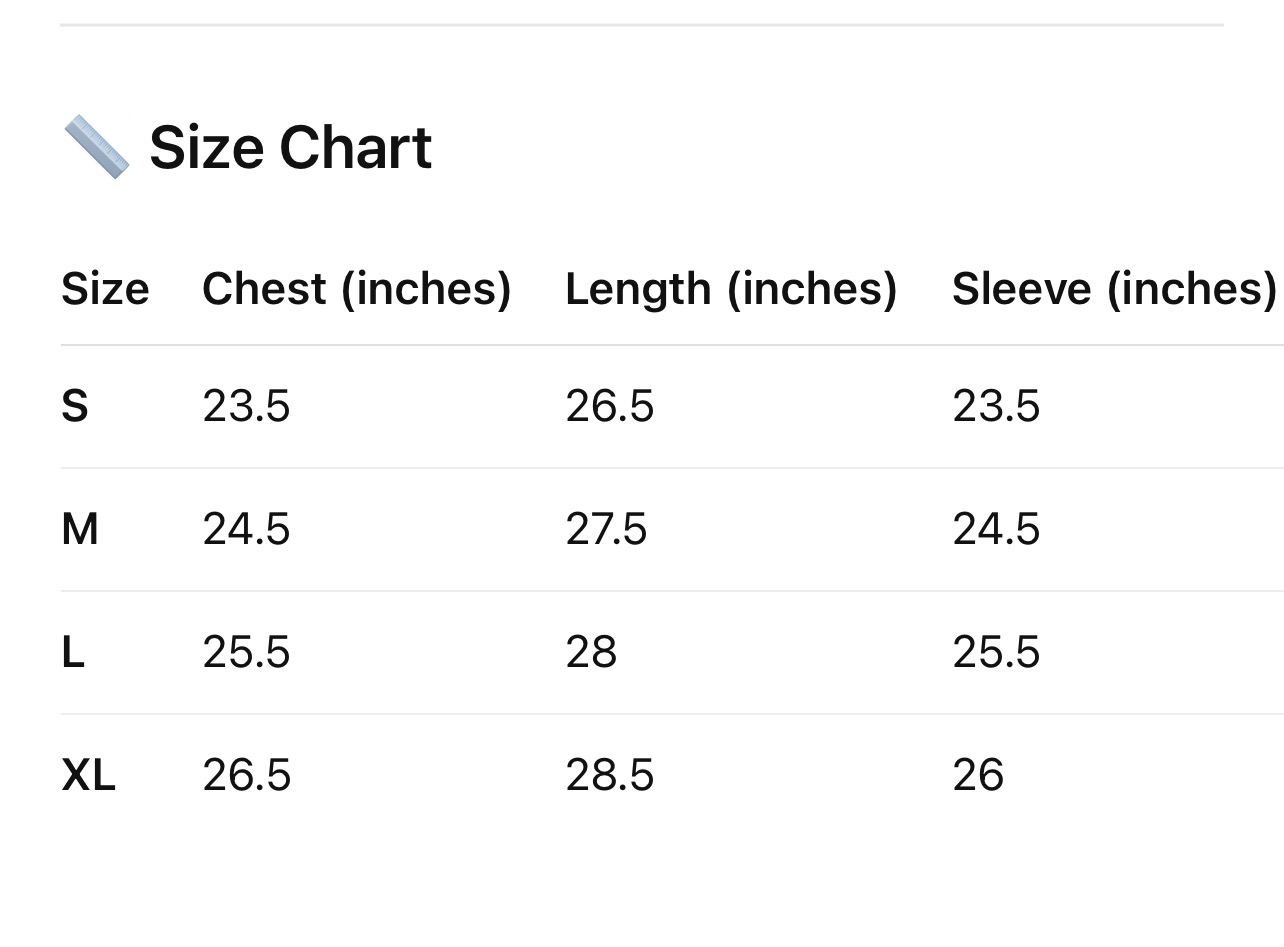Choose the sleeve value 26 for XL
Viewport: 1284px width, 947px height.
click(978, 776)
